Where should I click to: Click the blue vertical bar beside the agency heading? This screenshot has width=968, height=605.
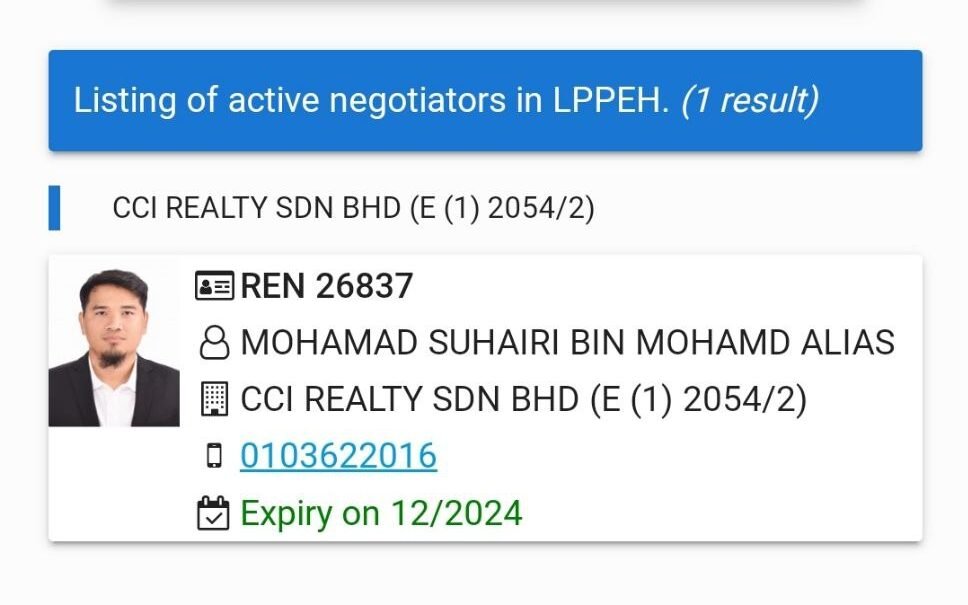coord(54,208)
